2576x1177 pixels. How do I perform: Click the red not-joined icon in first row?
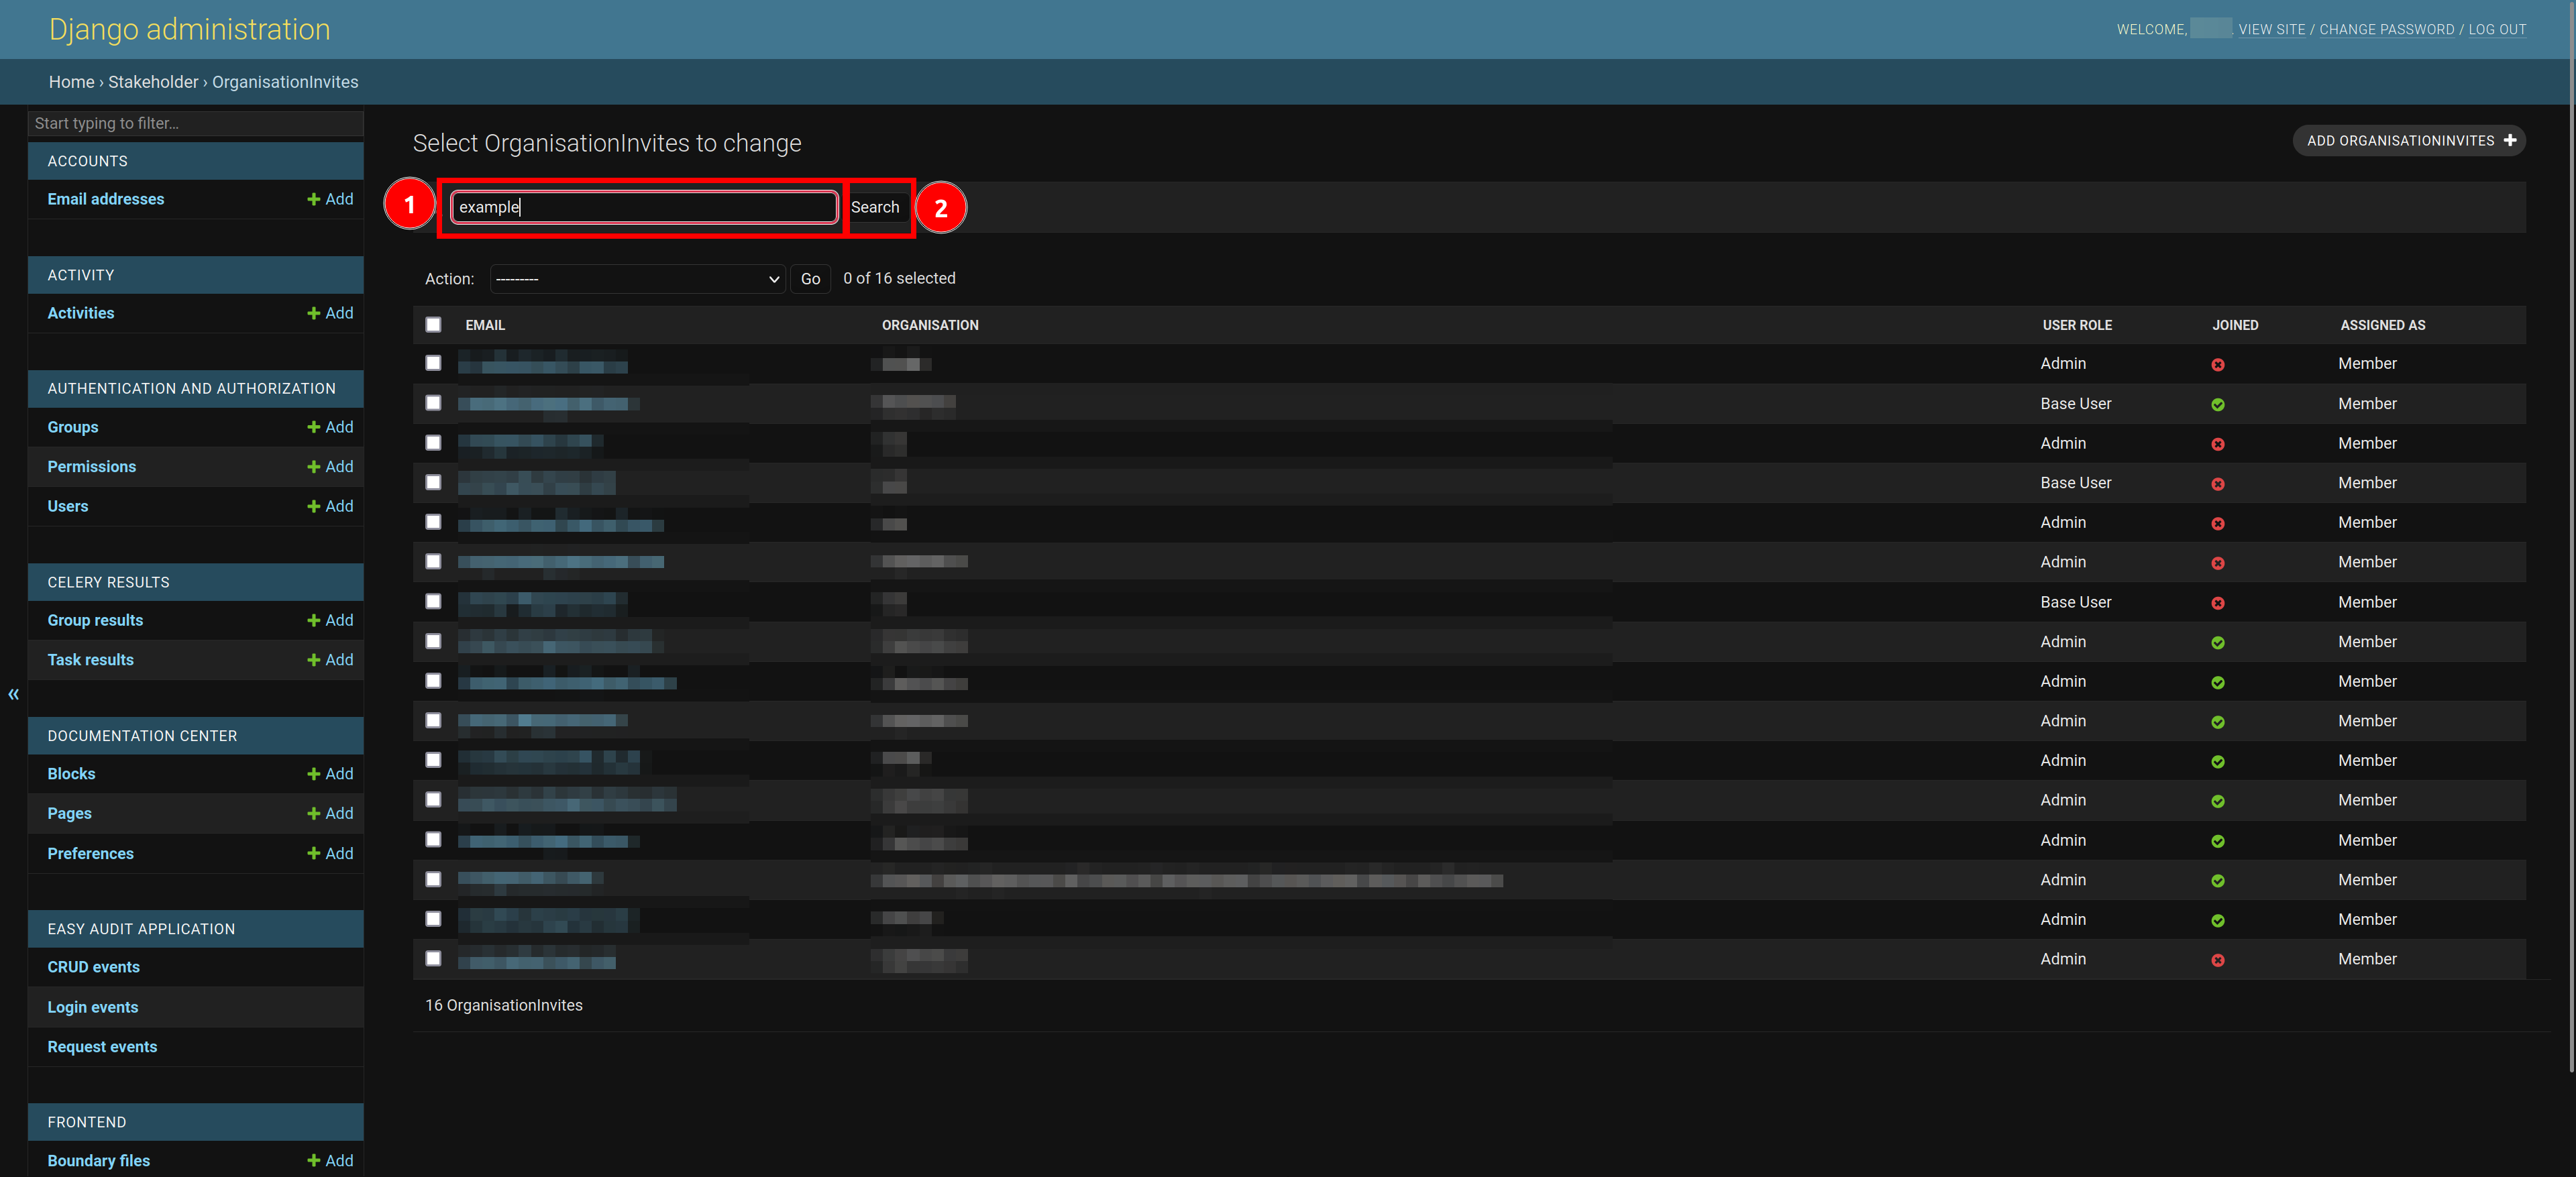(x=2217, y=365)
